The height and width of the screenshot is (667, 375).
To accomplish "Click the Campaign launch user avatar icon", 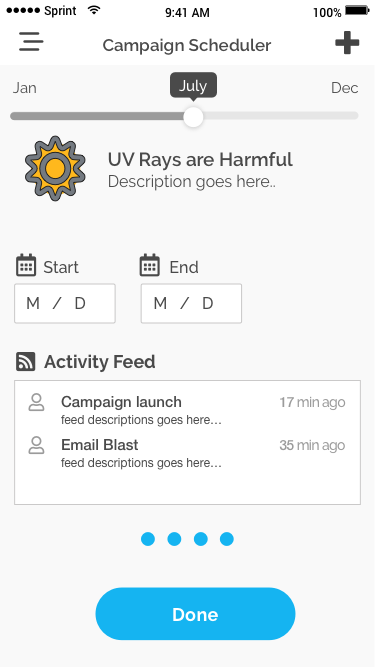I will (x=37, y=402).
